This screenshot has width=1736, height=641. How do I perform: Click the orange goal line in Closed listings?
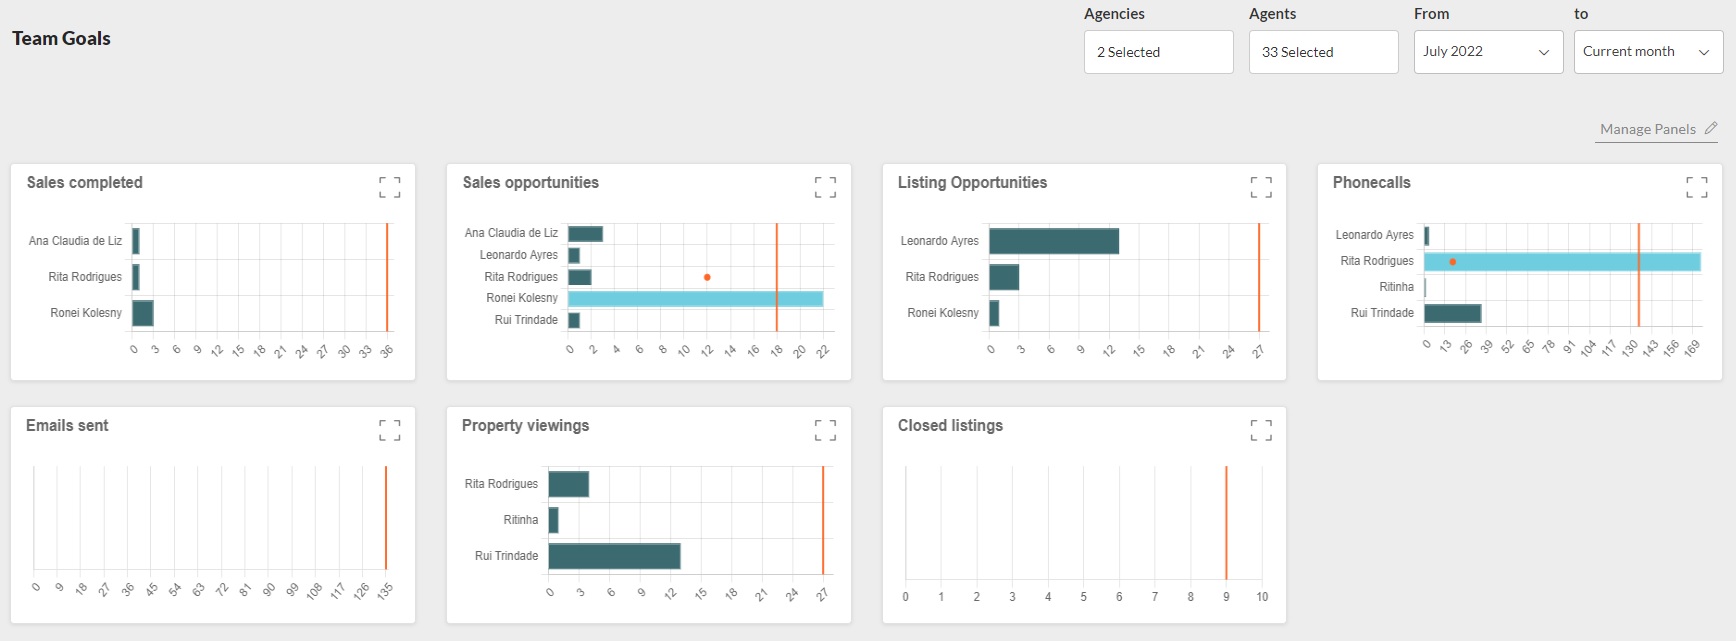click(x=1226, y=520)
